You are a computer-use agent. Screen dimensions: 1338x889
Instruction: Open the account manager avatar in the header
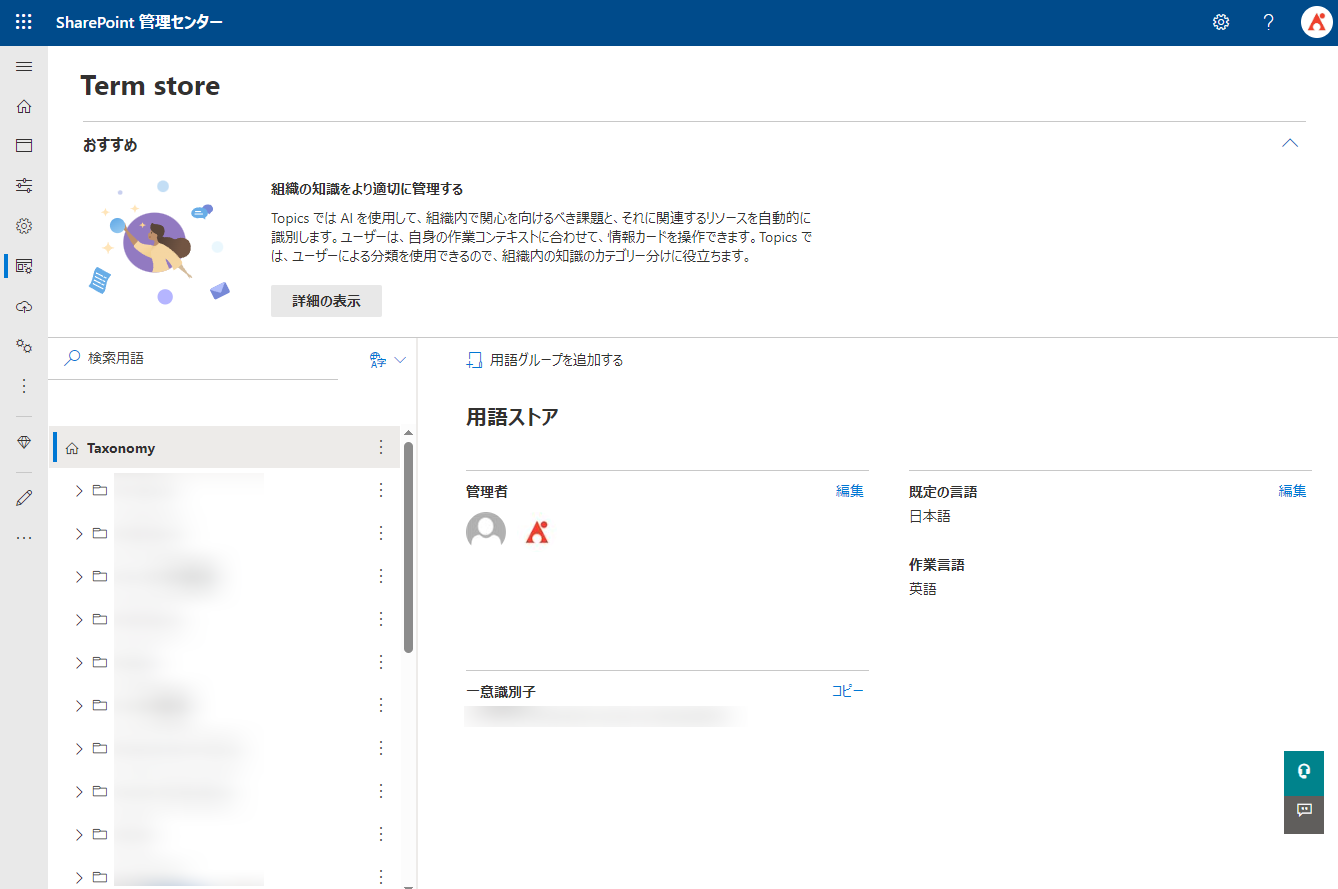[x=1317, y=22]
